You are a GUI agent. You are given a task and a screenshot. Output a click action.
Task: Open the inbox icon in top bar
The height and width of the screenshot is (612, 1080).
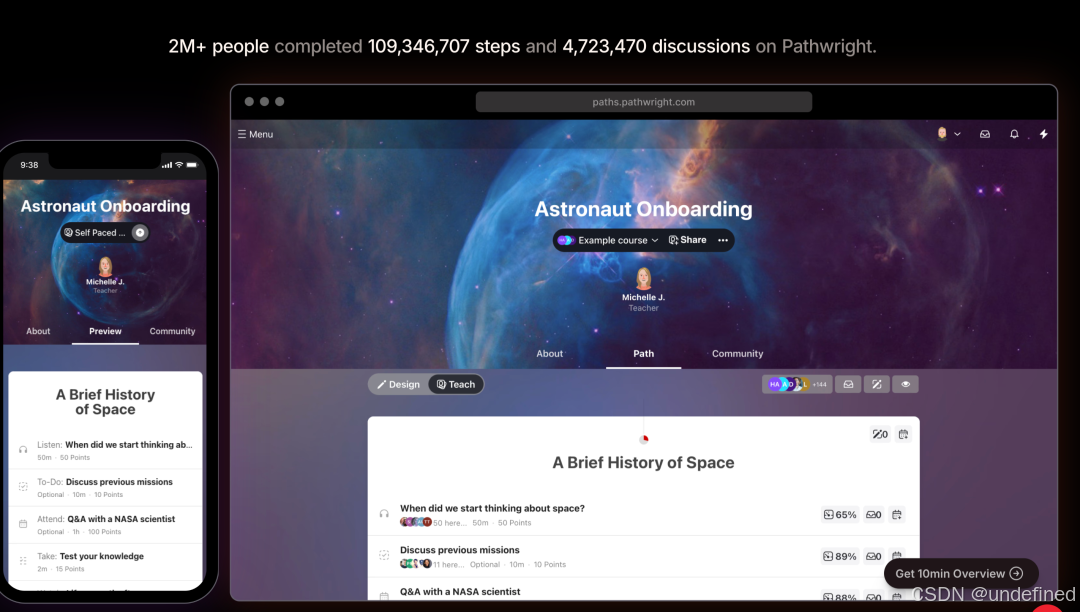coord(985,134)
